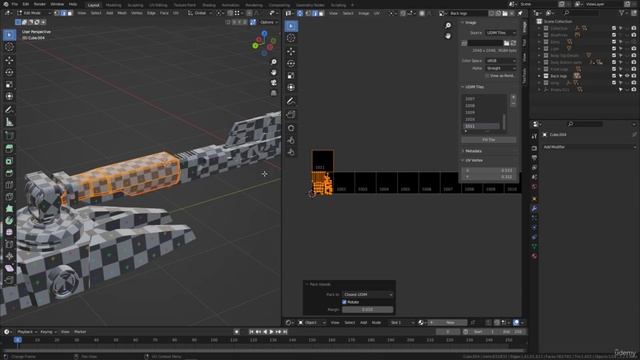Toggle the View as Render checkbox

(487, 76)
